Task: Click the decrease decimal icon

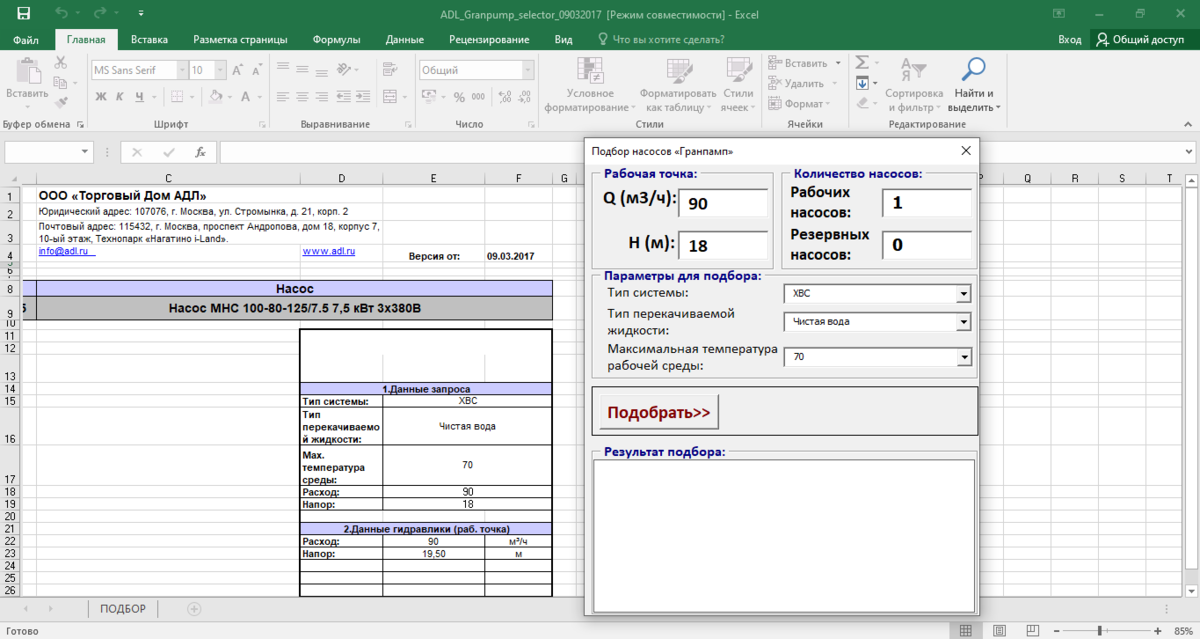Action: click(x=523, y=97)
